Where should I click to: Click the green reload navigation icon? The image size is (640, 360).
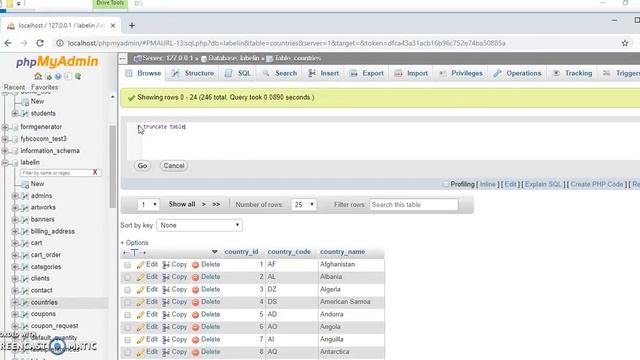78,76
